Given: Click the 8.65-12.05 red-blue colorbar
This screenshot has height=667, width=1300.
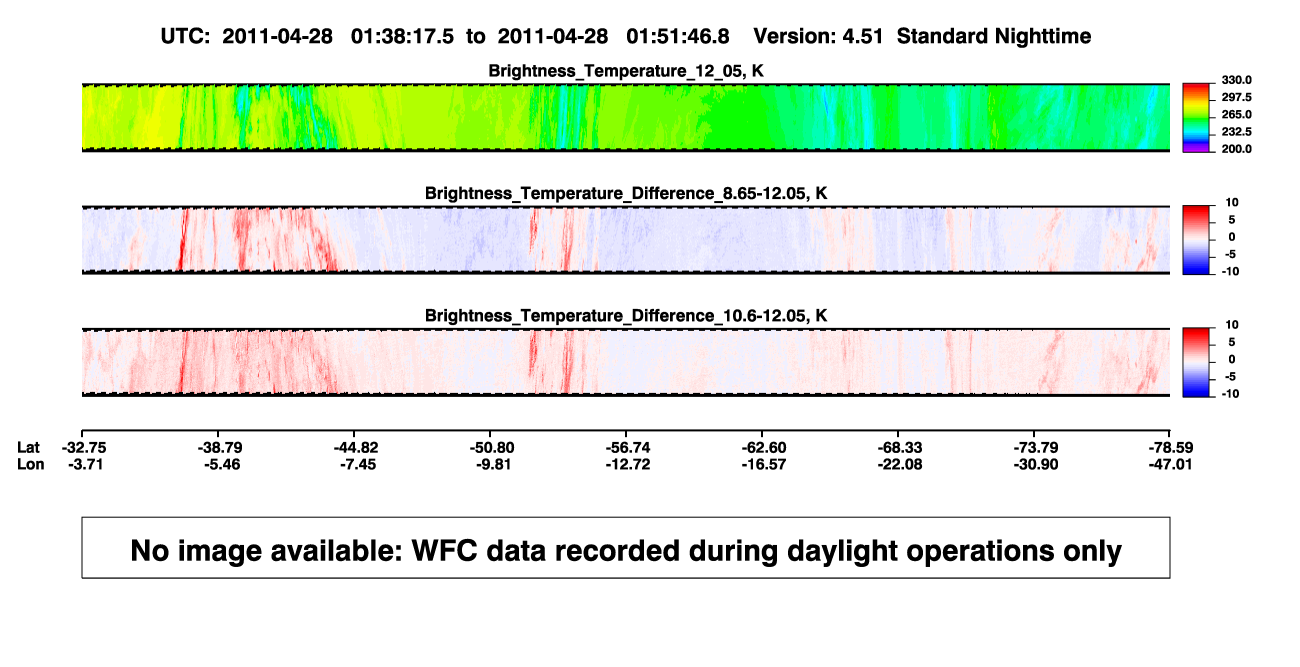Looking at the screenshot, I should (1196, 240).
